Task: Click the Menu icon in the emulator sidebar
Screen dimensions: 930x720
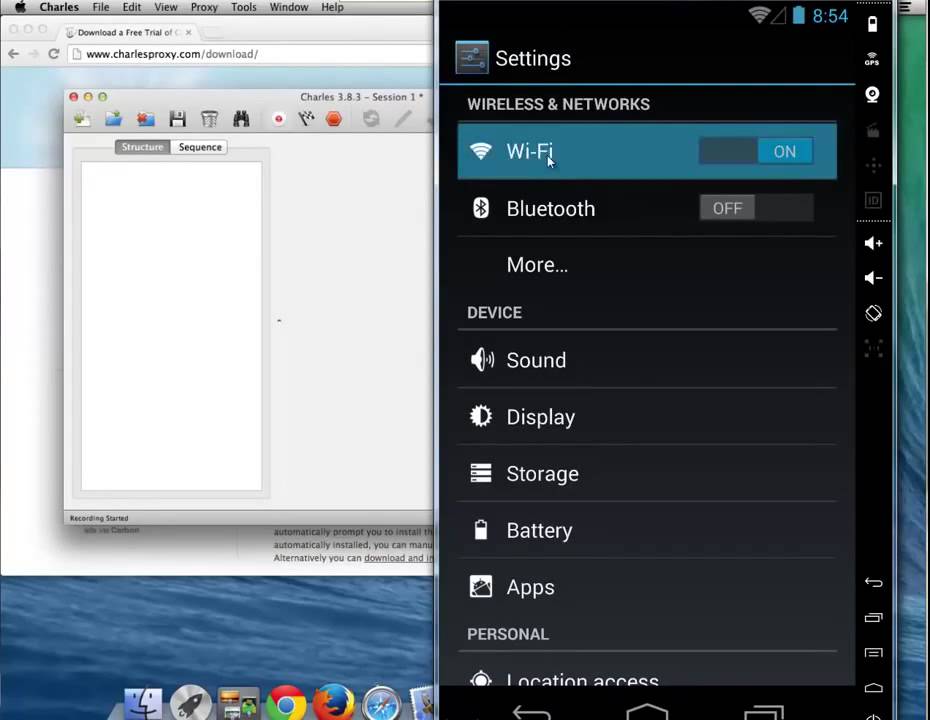Action: (873, 652)
